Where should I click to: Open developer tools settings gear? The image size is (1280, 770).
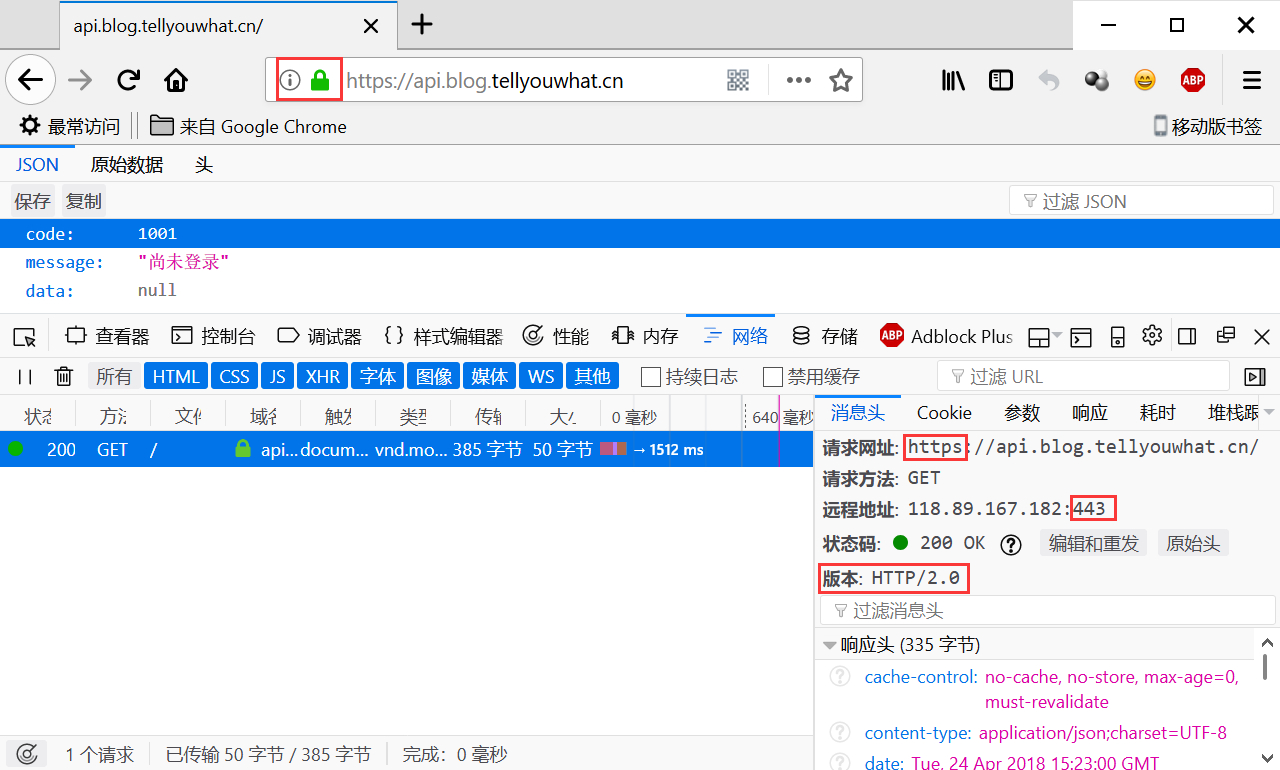coord(1152,335)
